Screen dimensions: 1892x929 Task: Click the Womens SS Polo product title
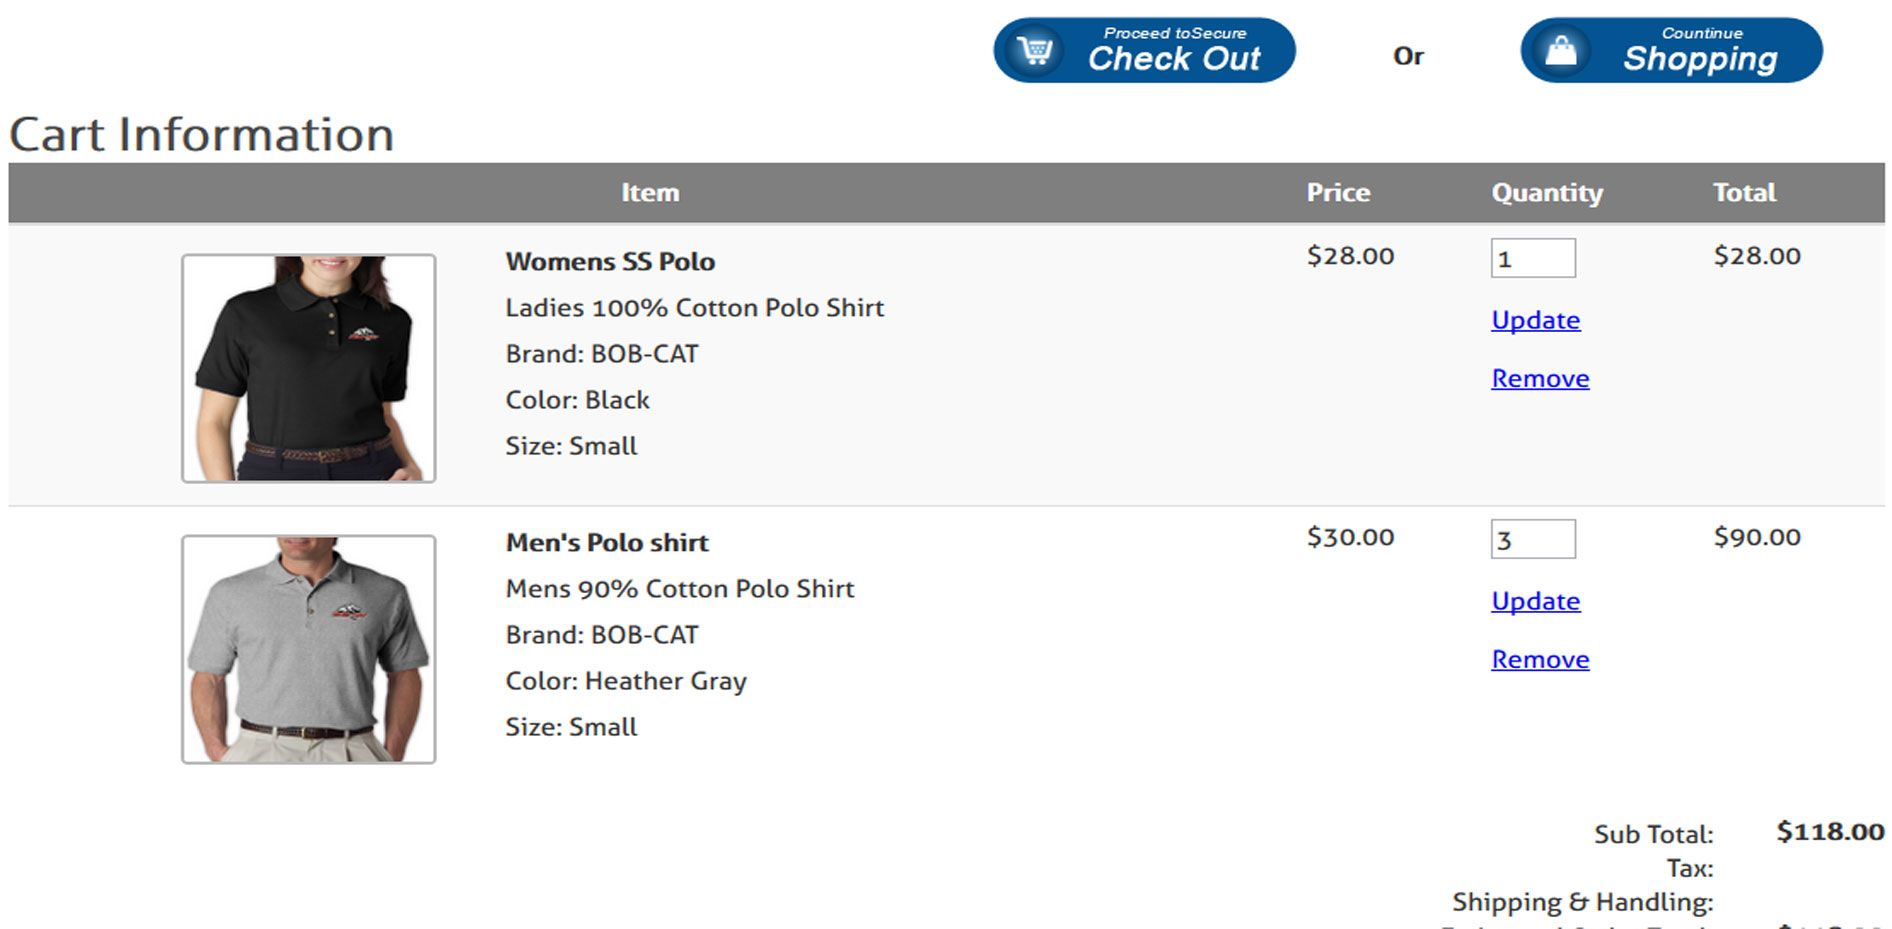(610, 262)
